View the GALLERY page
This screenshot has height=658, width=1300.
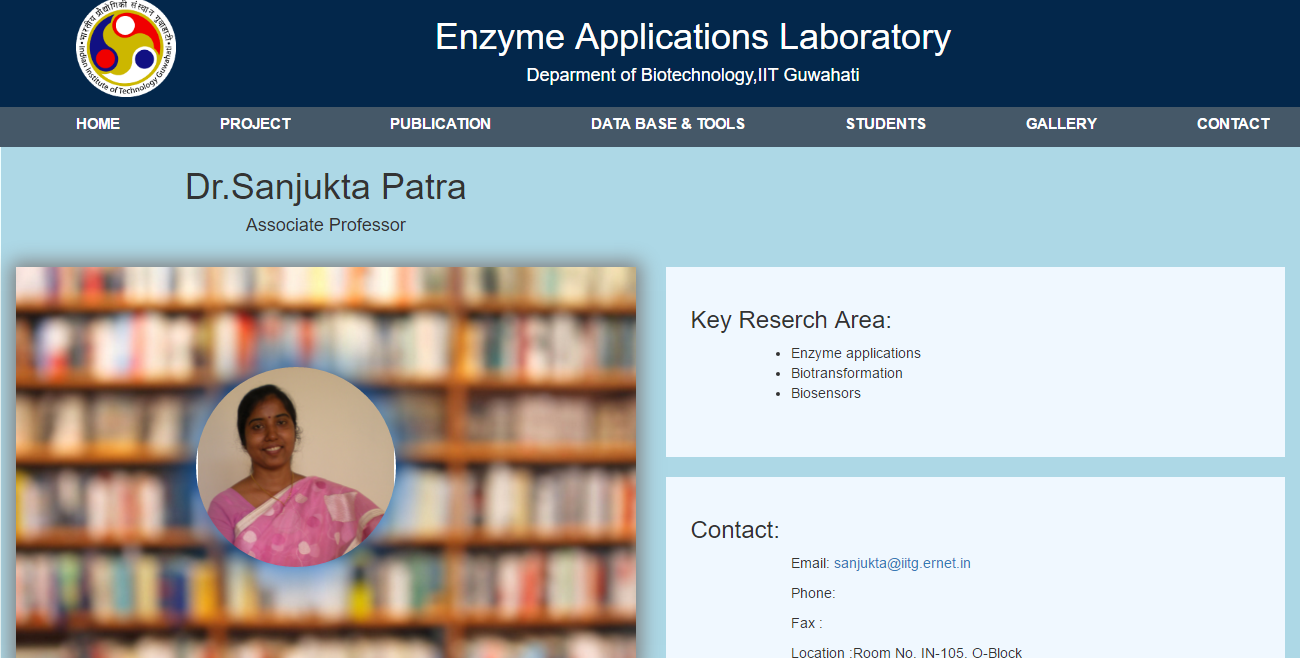point(1061,124)
